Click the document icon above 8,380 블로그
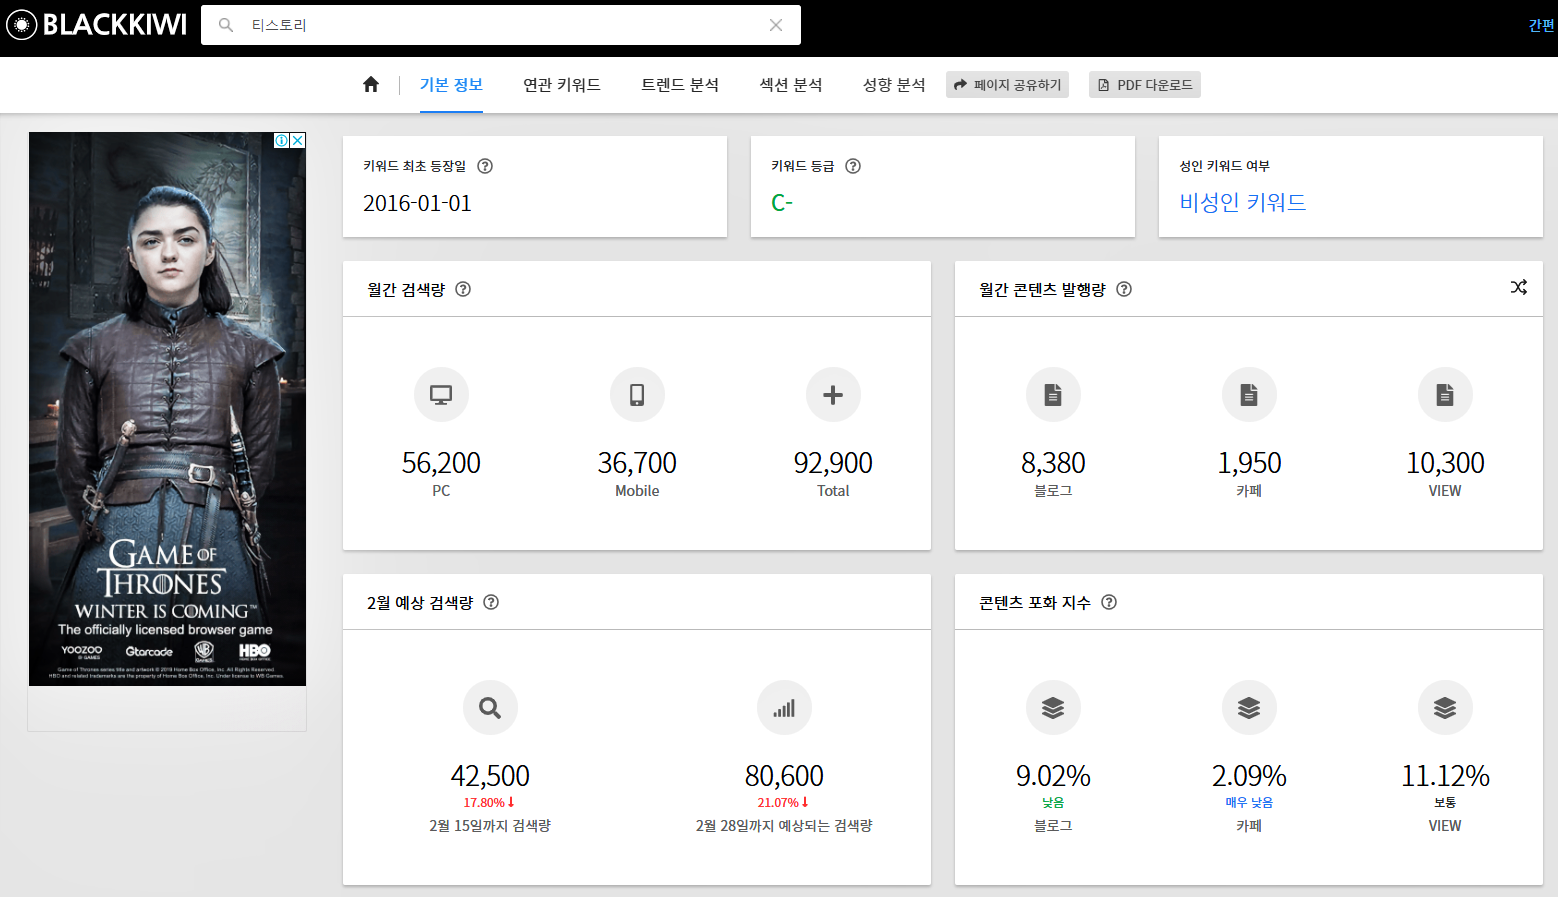 tap(1053, 395)
